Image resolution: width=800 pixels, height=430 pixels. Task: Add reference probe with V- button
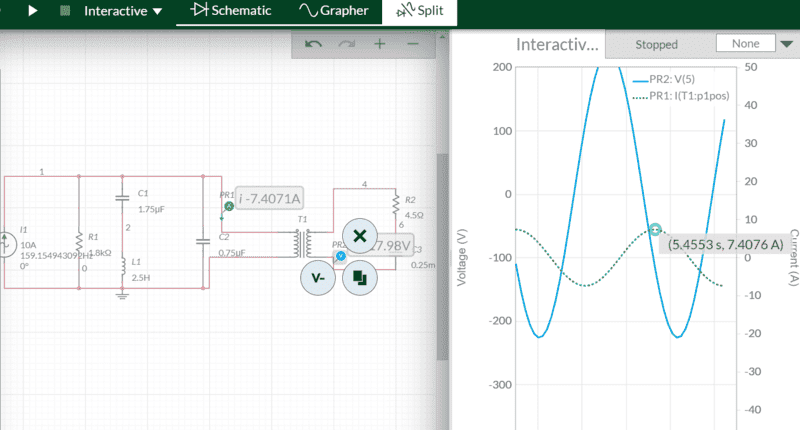tap(318, 278)
